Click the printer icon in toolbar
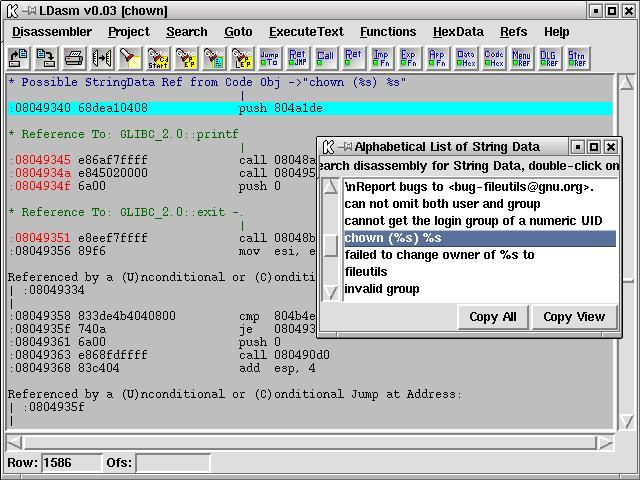This screenshot has width=640, height=480. (x=74, y=58)
